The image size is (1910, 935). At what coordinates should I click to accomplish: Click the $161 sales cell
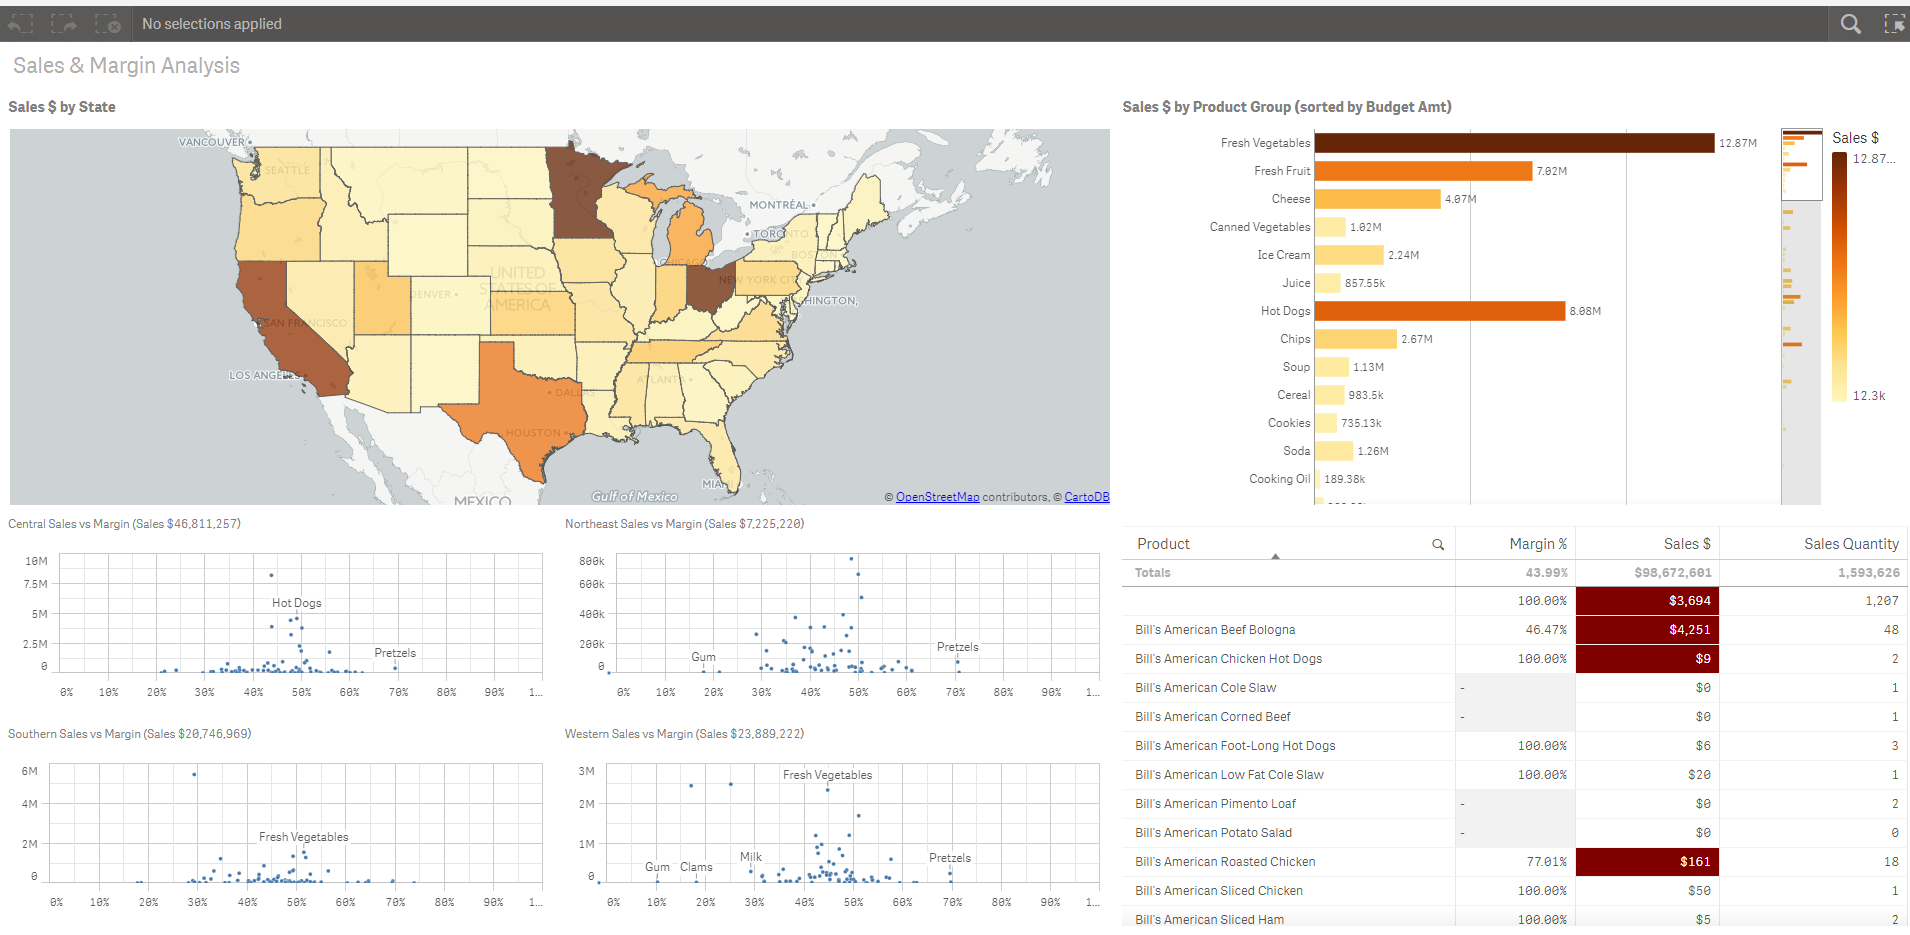1647,862
